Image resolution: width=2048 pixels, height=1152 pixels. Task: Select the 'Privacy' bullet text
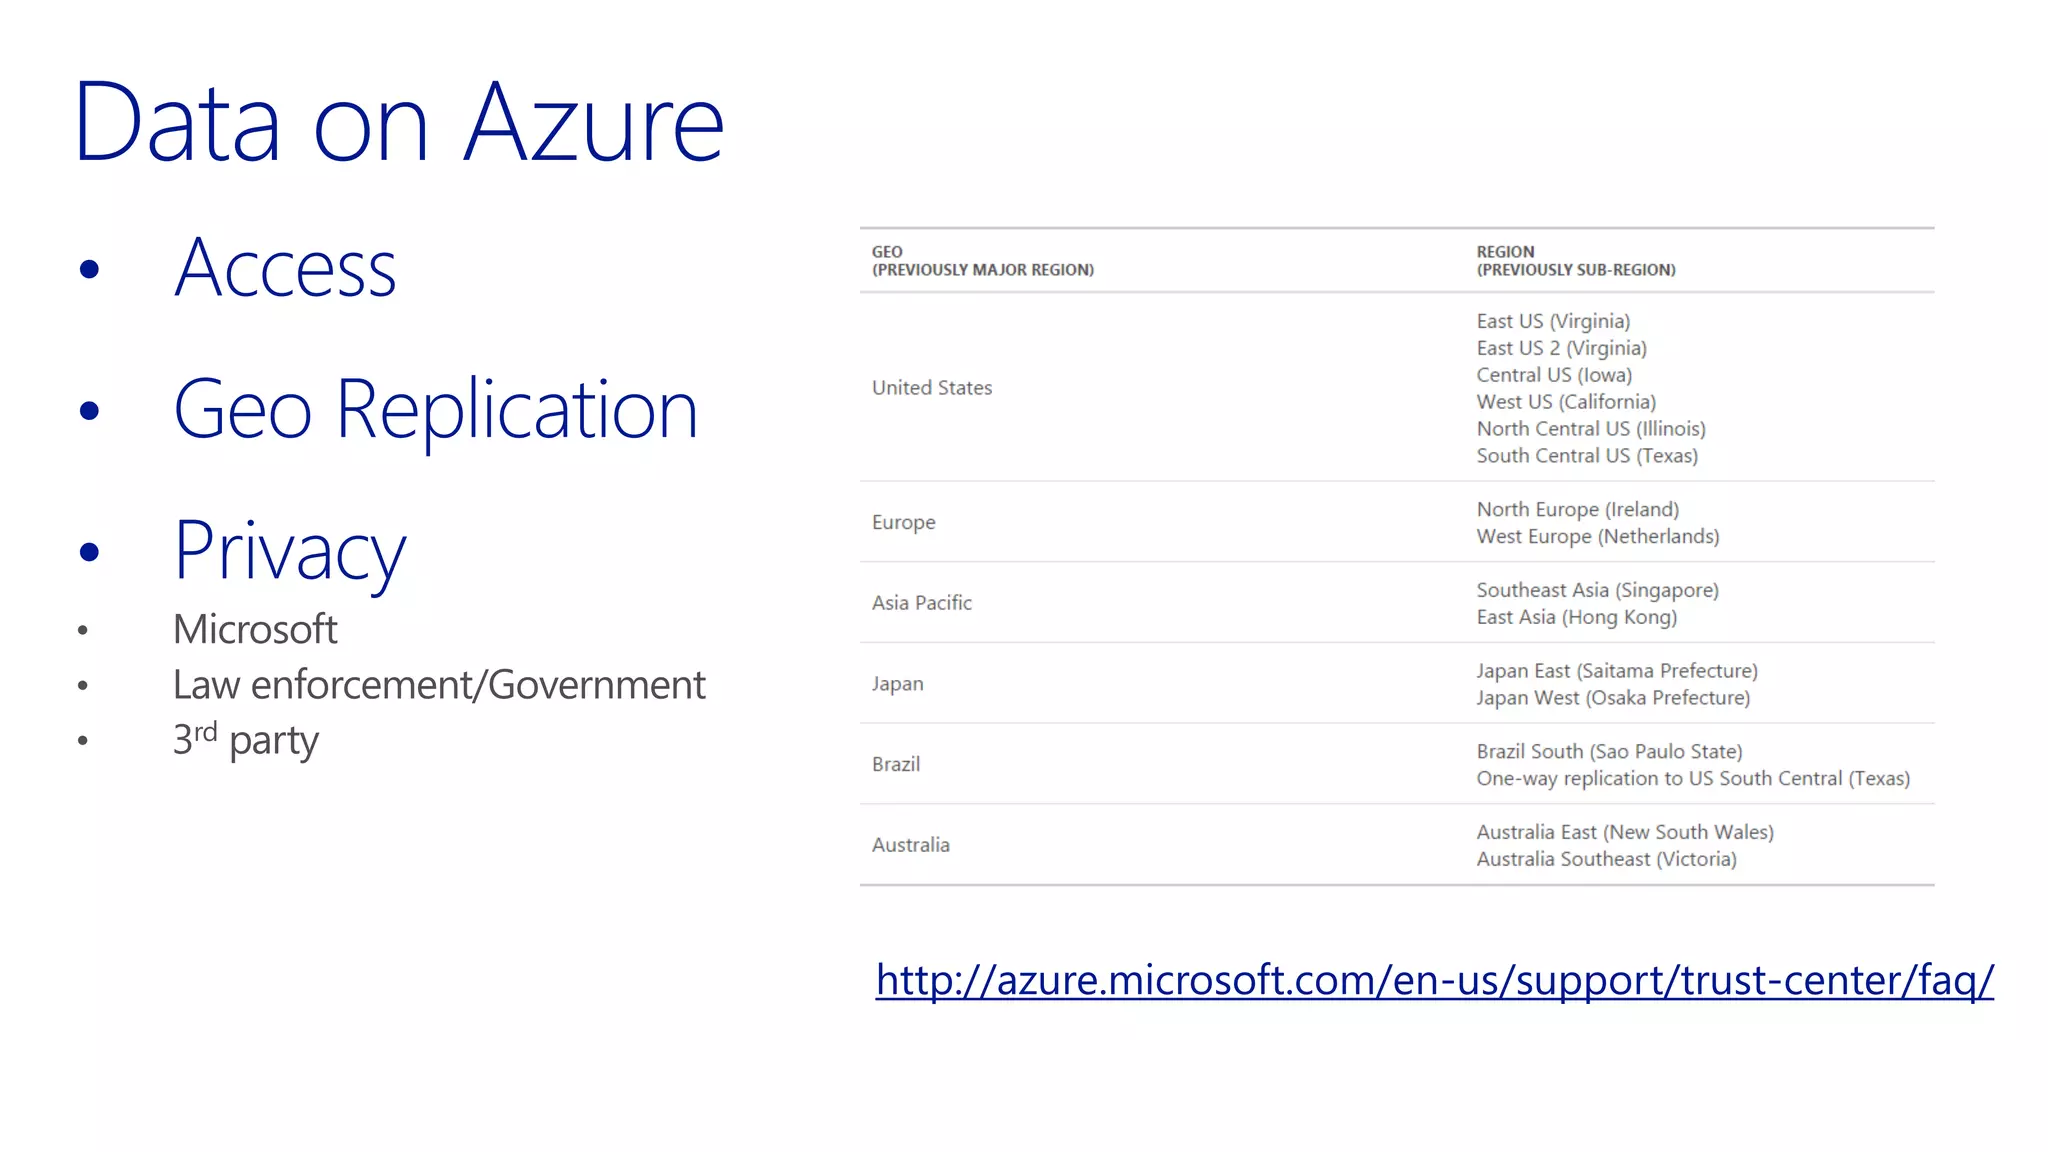coord(290,551)
